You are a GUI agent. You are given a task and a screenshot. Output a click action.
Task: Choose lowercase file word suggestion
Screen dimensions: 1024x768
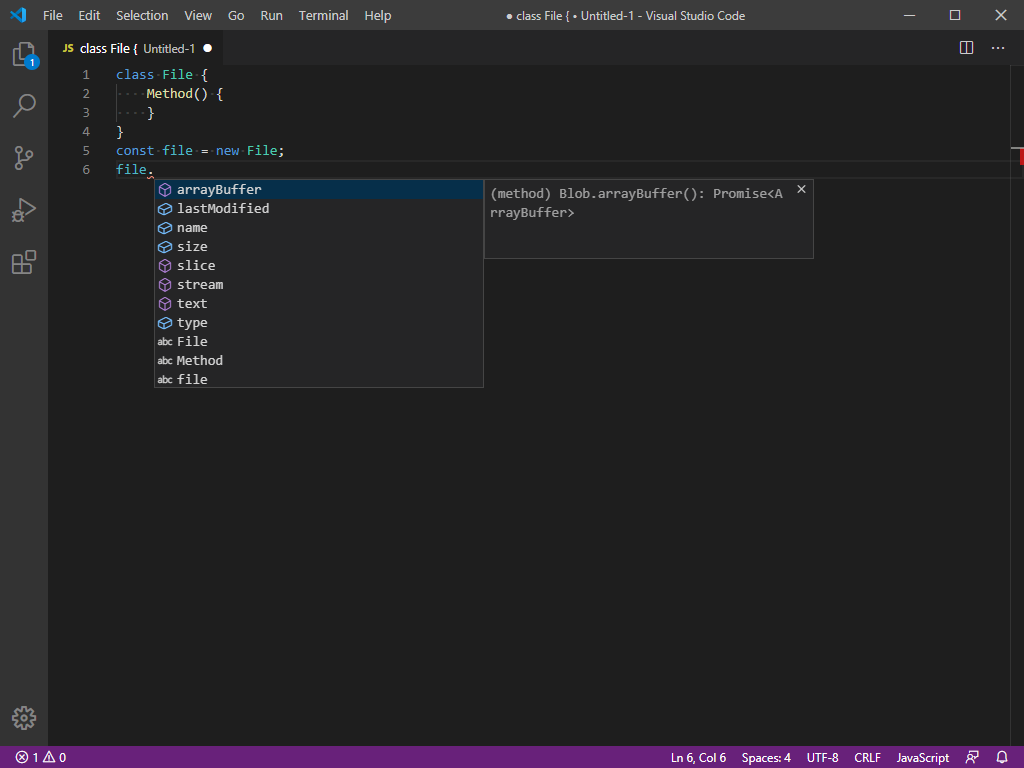coord(319,379)
